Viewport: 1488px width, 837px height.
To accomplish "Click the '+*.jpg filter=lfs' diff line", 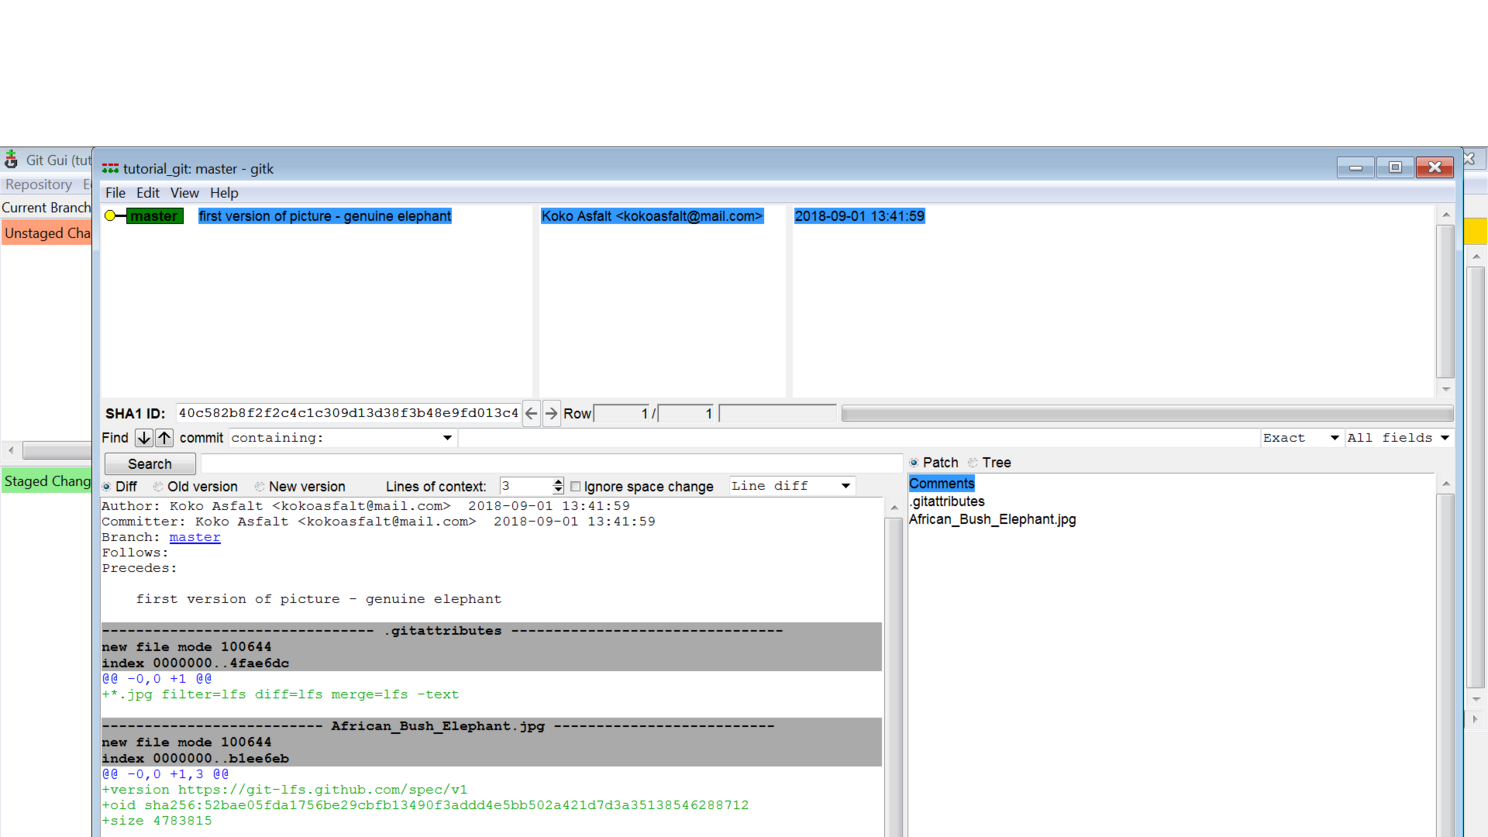I will coord(280,694).
